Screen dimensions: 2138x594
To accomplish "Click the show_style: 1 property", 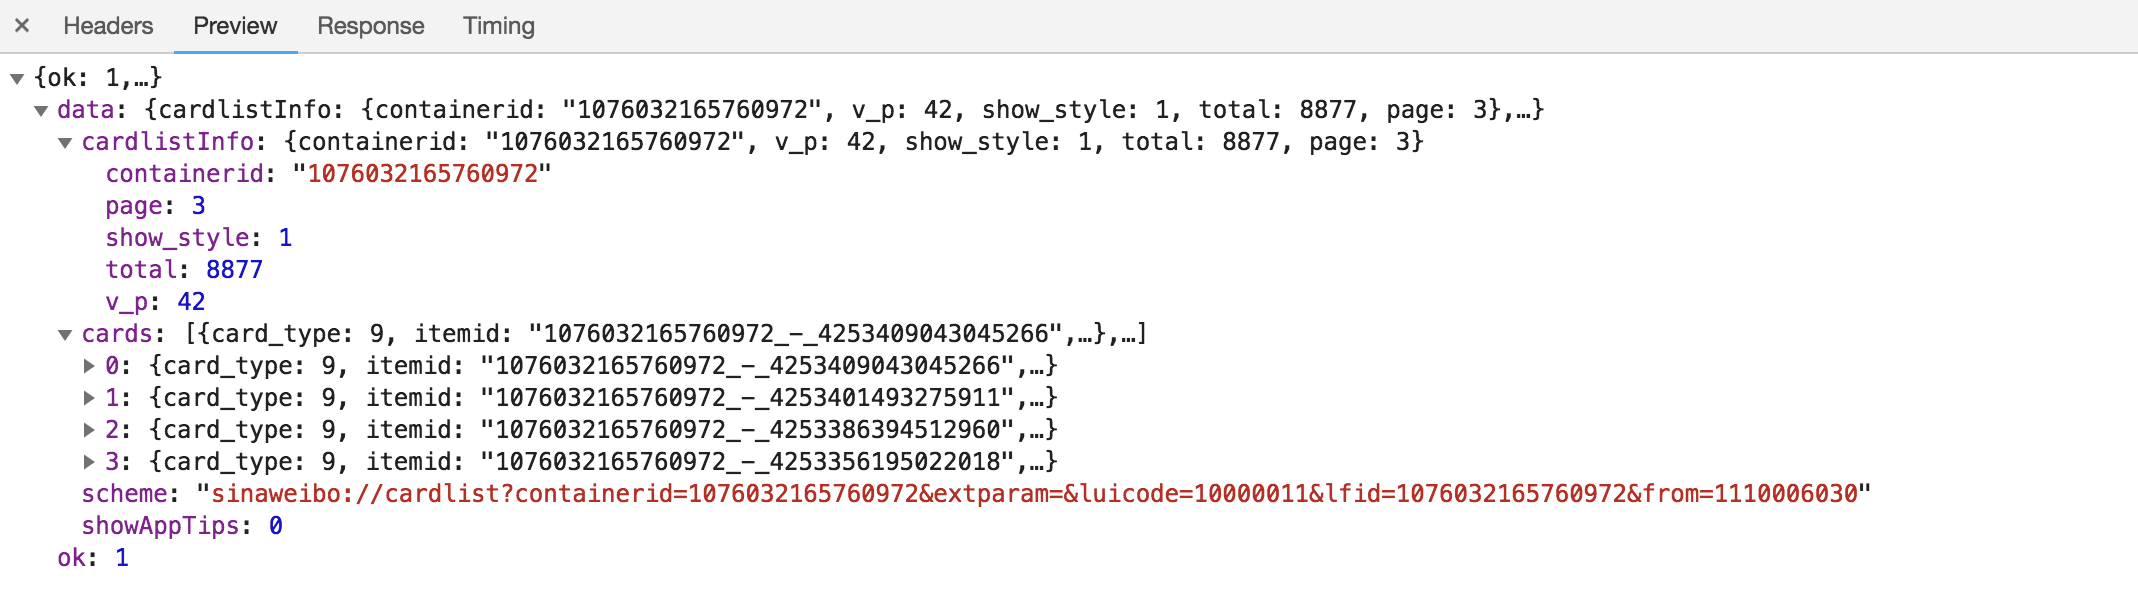I will tap(199, 238).
